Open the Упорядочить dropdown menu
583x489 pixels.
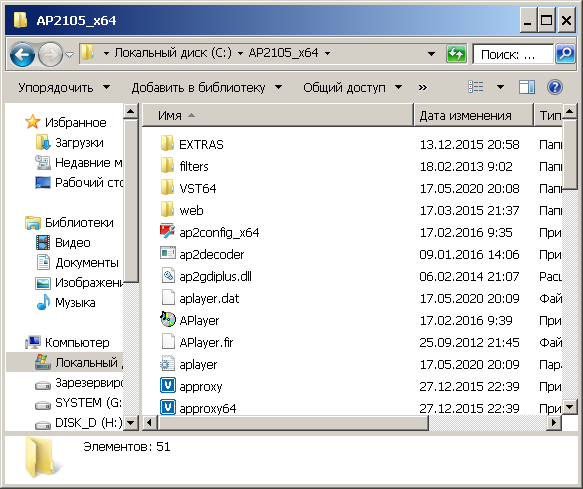tap(64, 88)
